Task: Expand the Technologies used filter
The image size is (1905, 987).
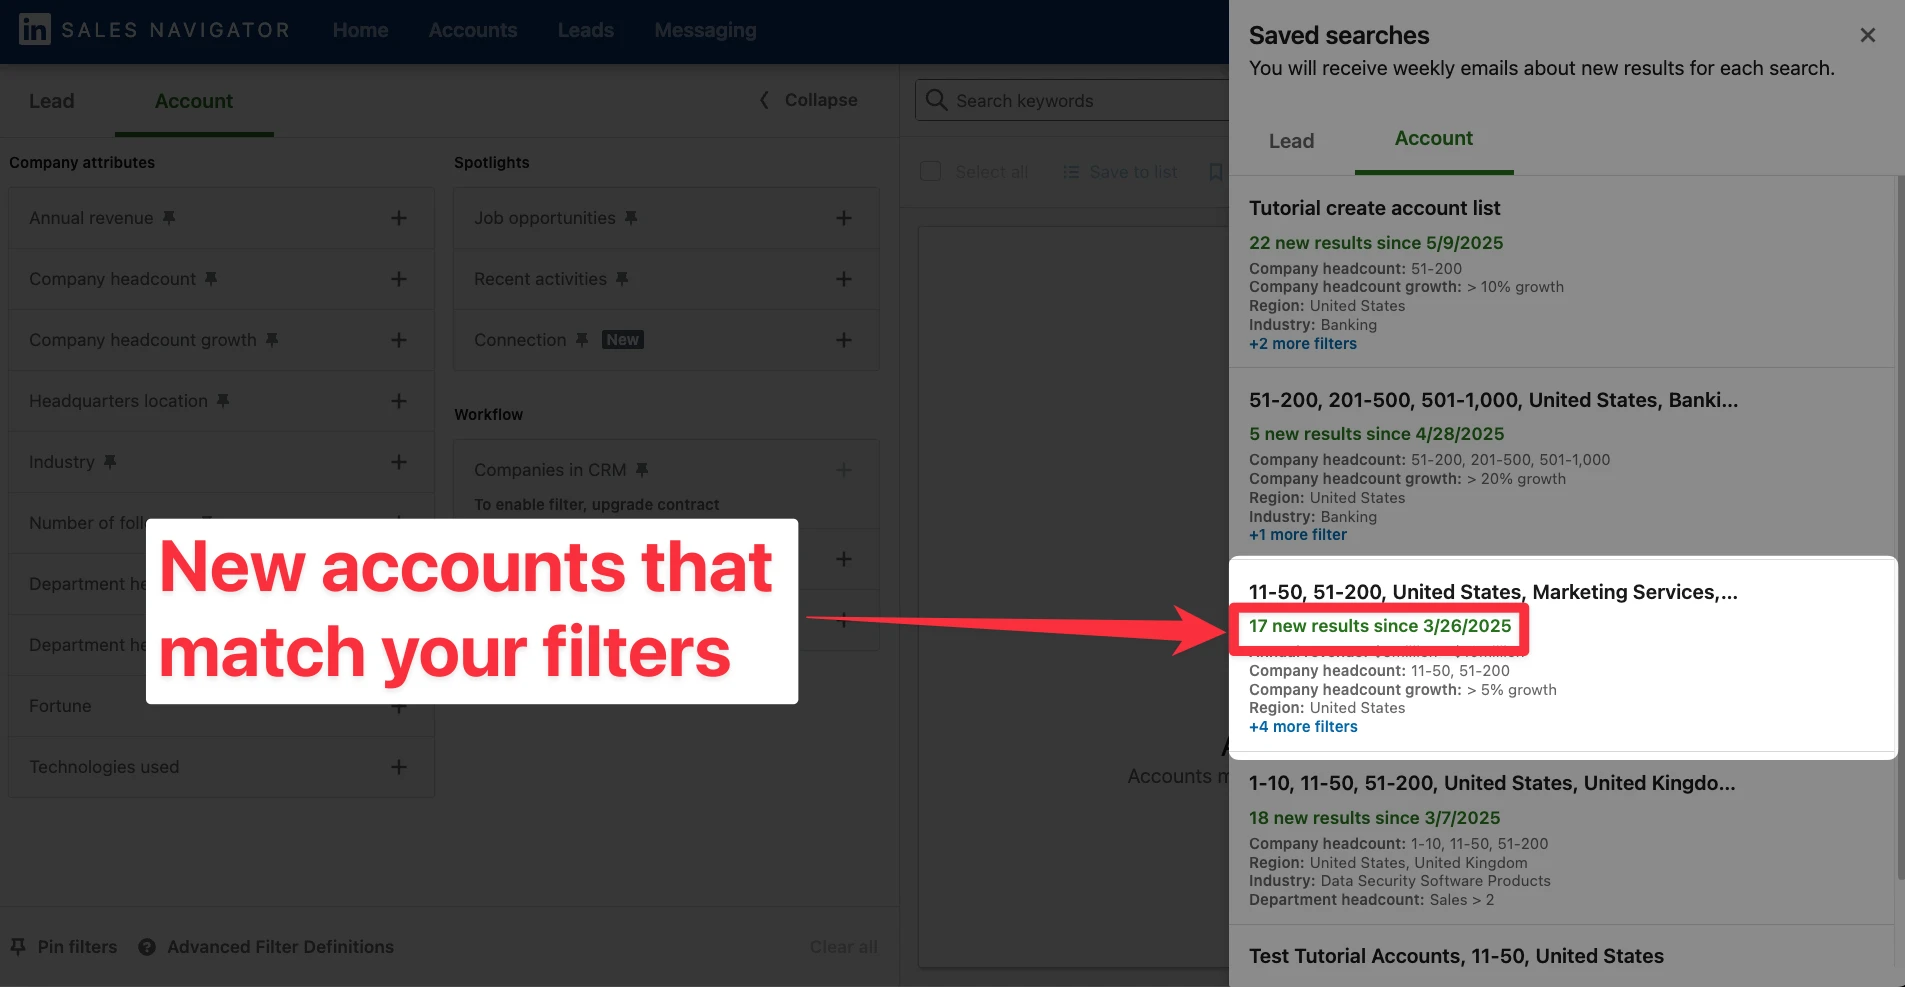Action: [398, 767]
